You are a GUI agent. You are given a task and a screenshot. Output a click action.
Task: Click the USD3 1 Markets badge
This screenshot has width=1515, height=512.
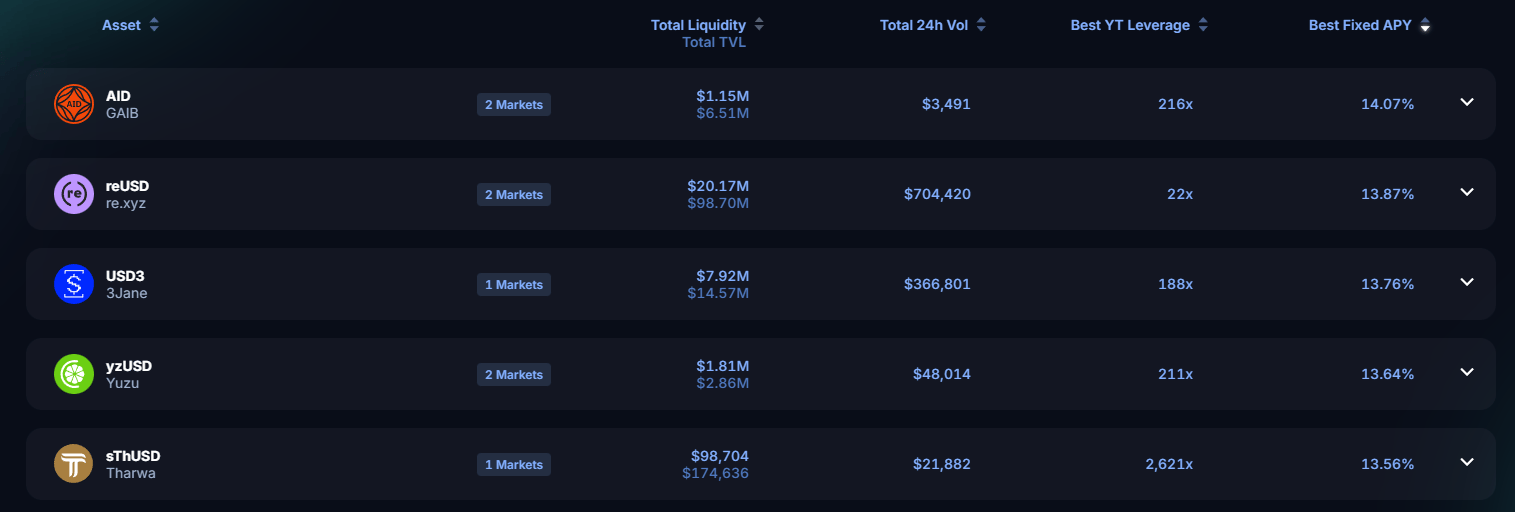514,284
